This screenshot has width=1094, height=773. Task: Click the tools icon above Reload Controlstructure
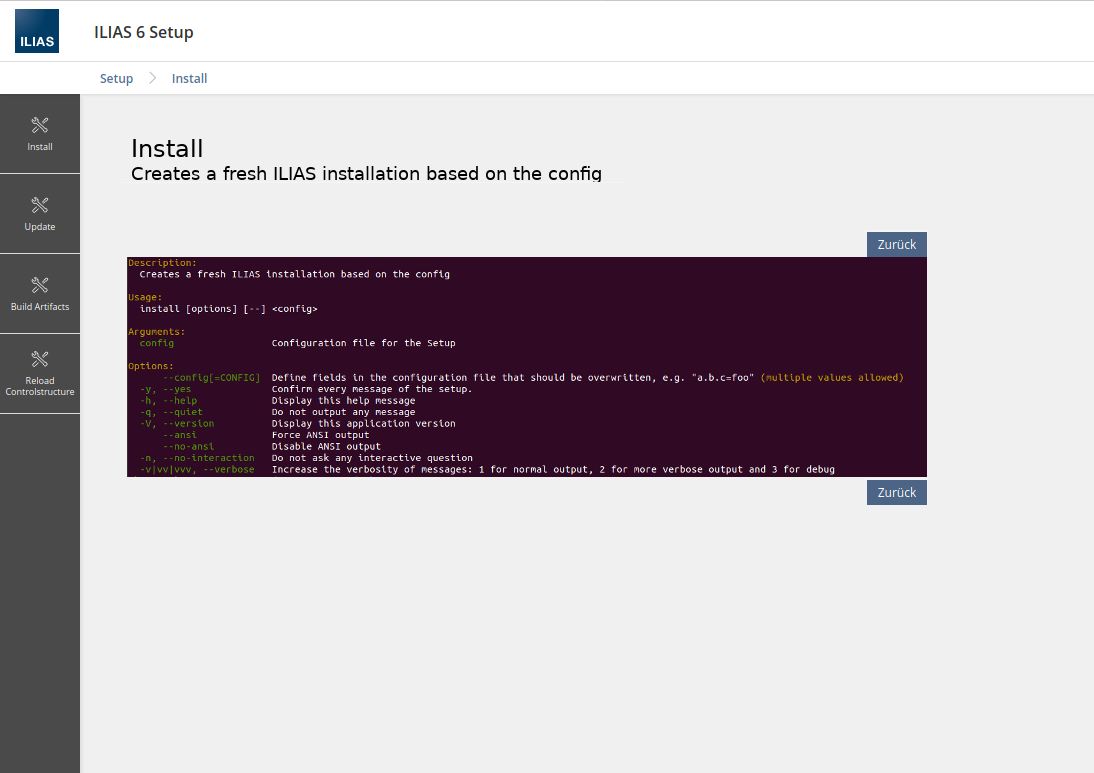[40, 359]
